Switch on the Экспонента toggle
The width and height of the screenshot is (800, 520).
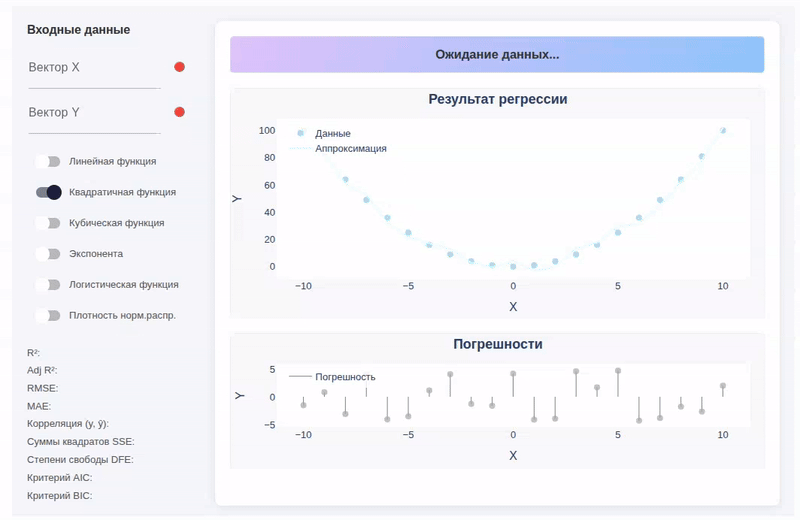click(48, 254)
